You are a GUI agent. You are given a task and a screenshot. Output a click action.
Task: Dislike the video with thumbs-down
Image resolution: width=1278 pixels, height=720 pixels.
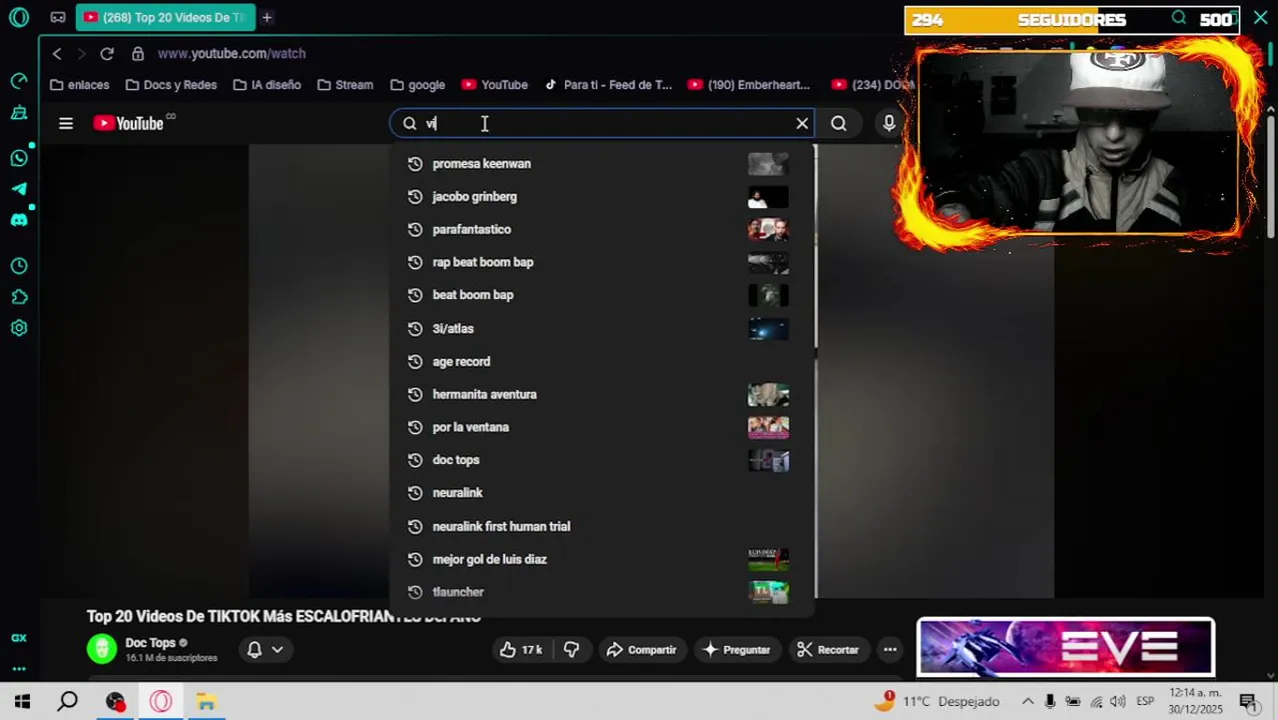pos(572,650)
